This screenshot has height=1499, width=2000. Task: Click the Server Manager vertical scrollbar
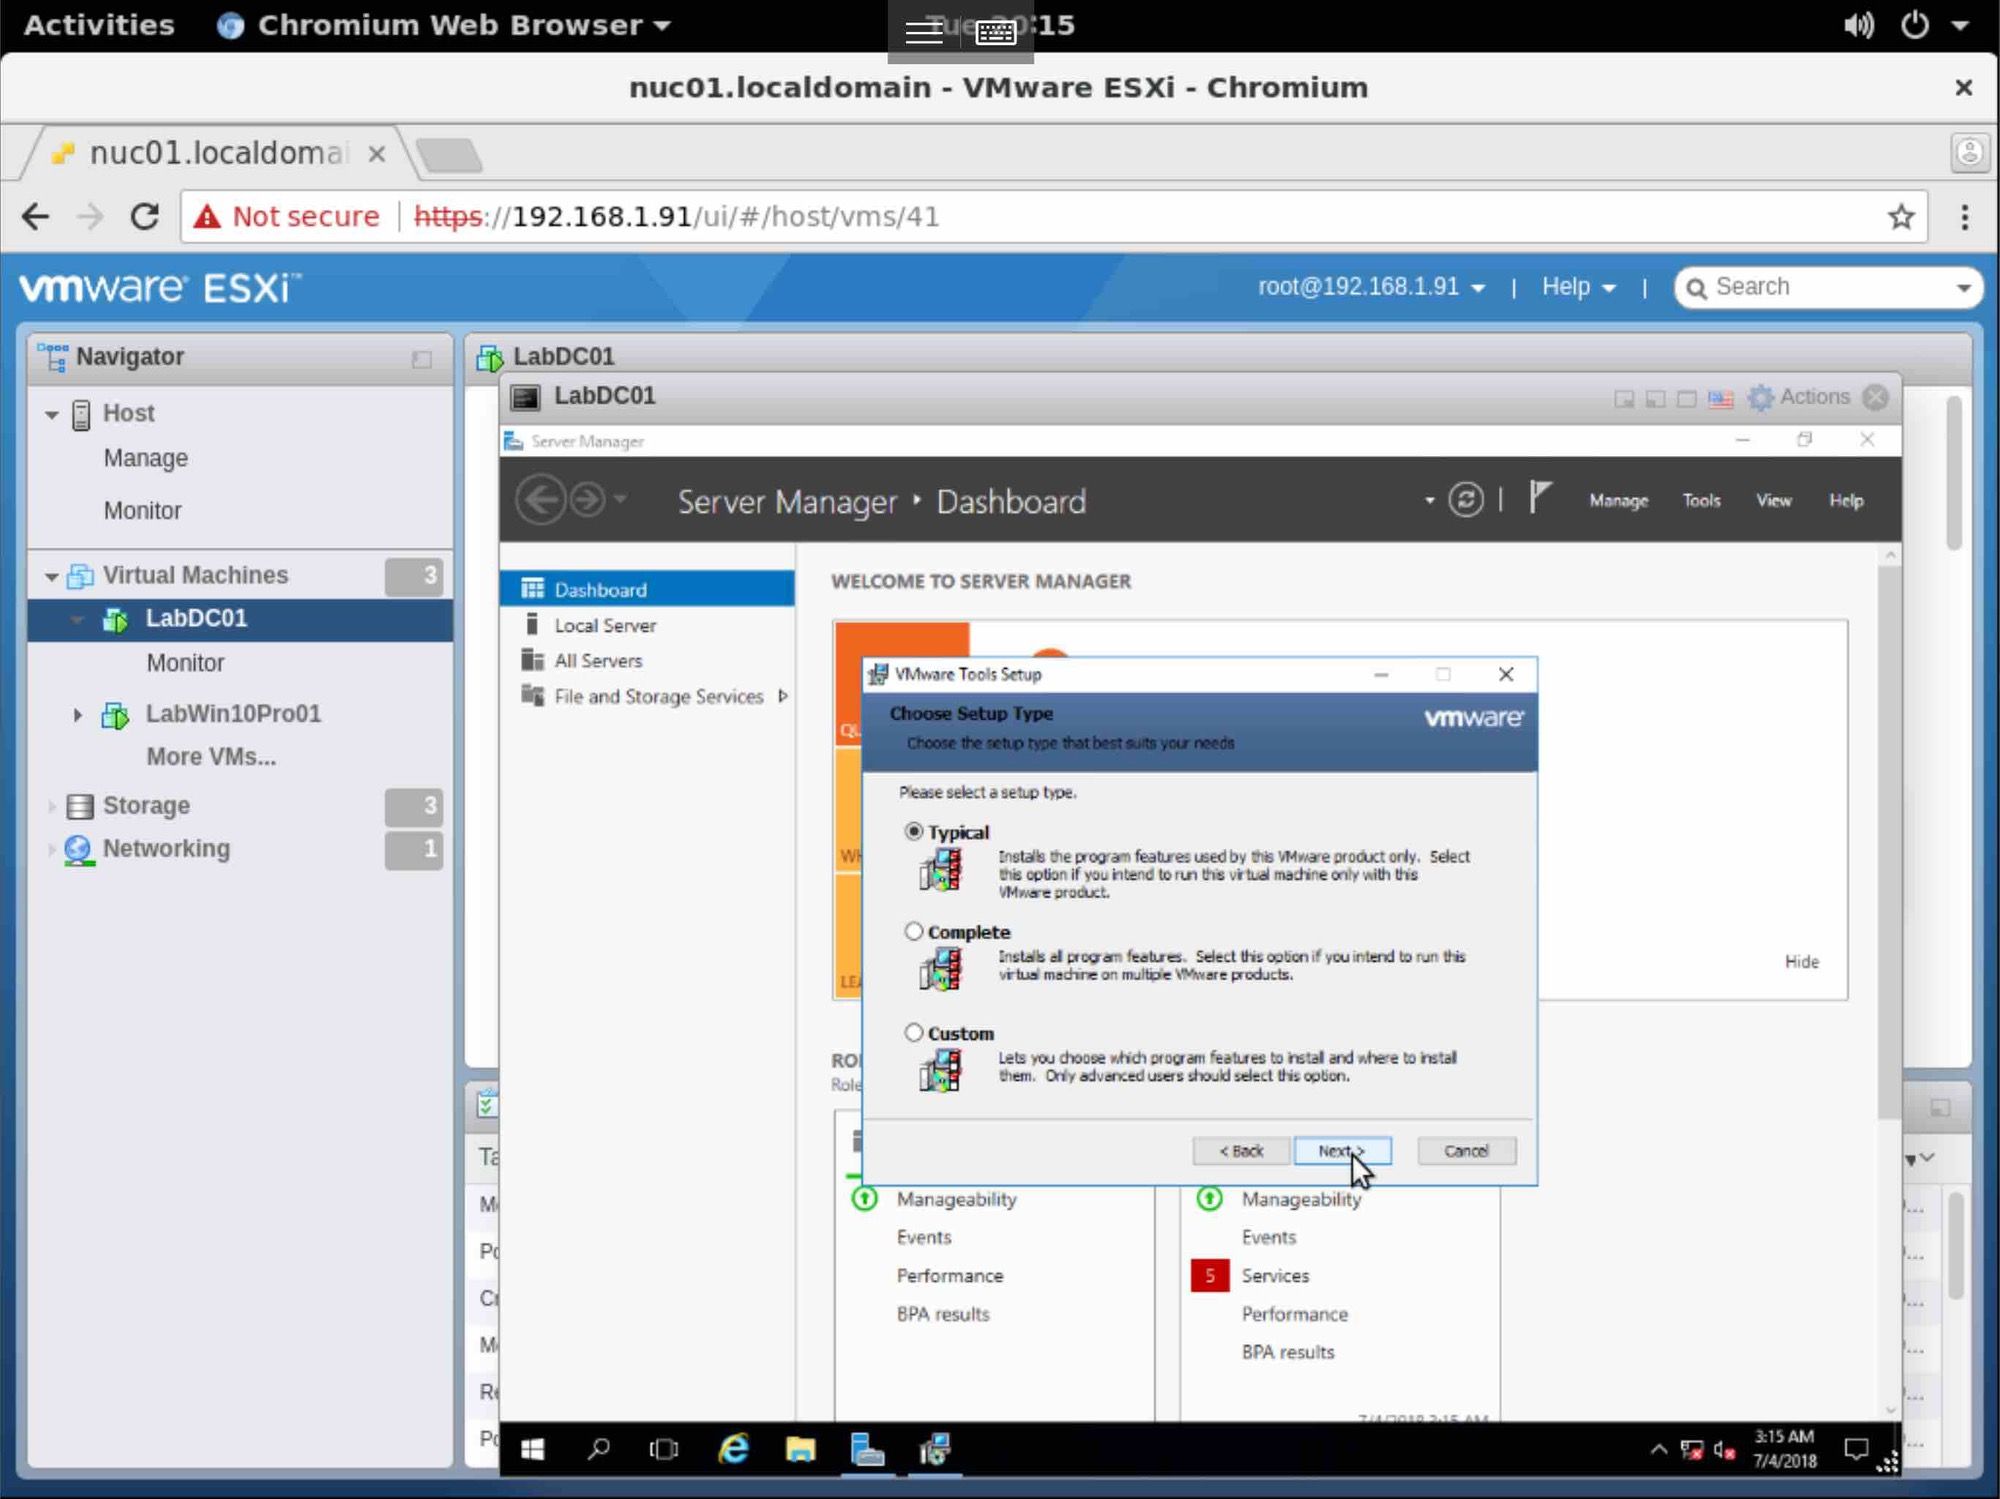[1889, 840]
